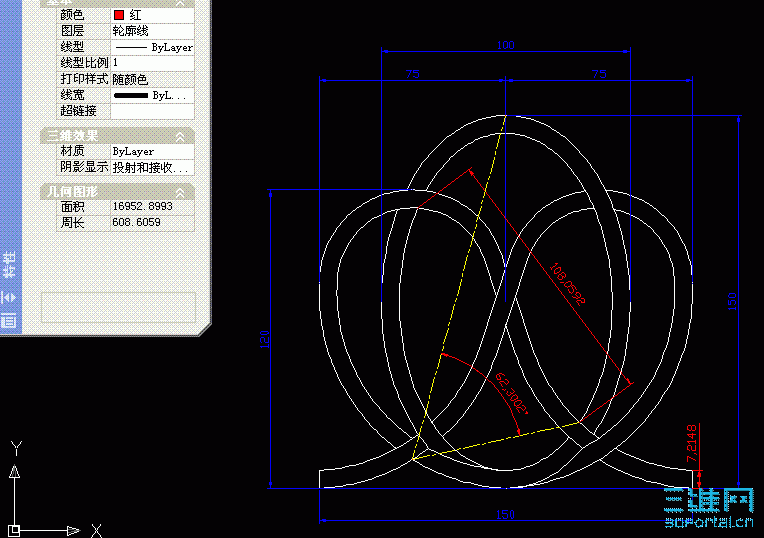Click the empty 超链接 value field
Image resolution: width=764 pixels, height=538 pixels.
(x=153, y=112)
